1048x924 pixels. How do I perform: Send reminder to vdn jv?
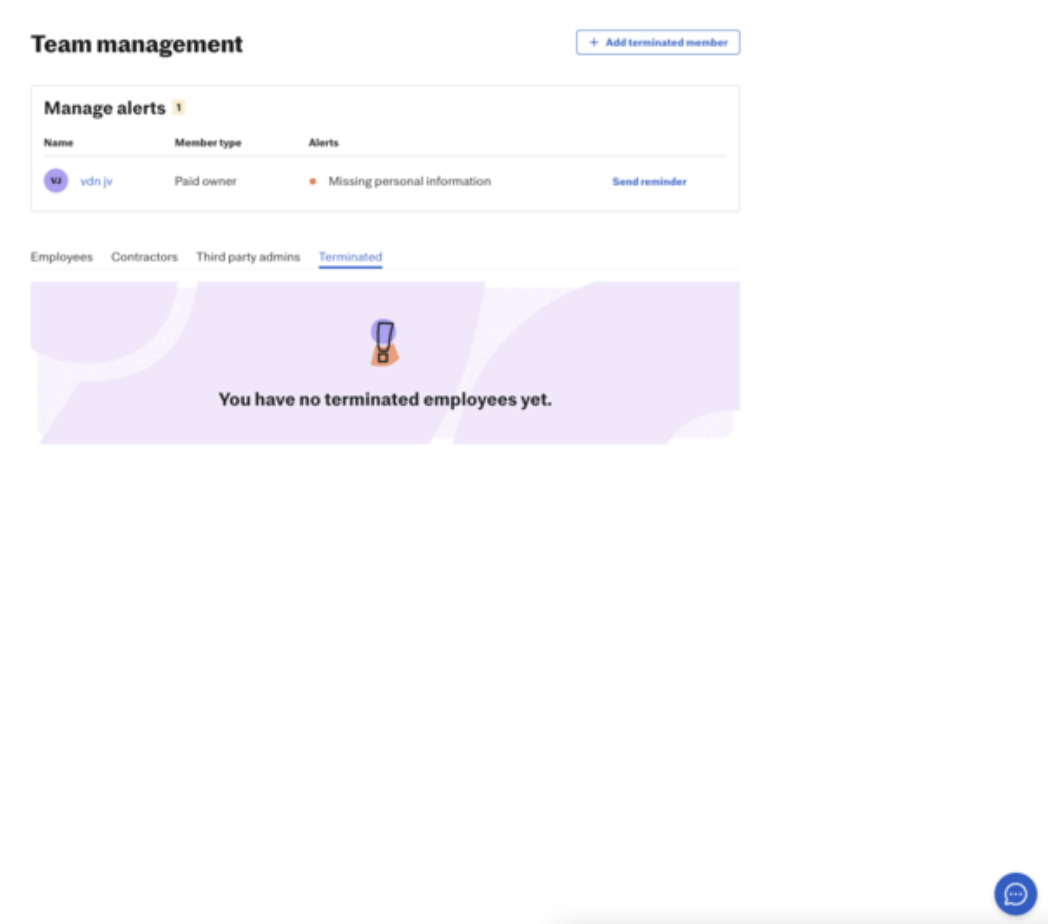click(x=649, y=182)
